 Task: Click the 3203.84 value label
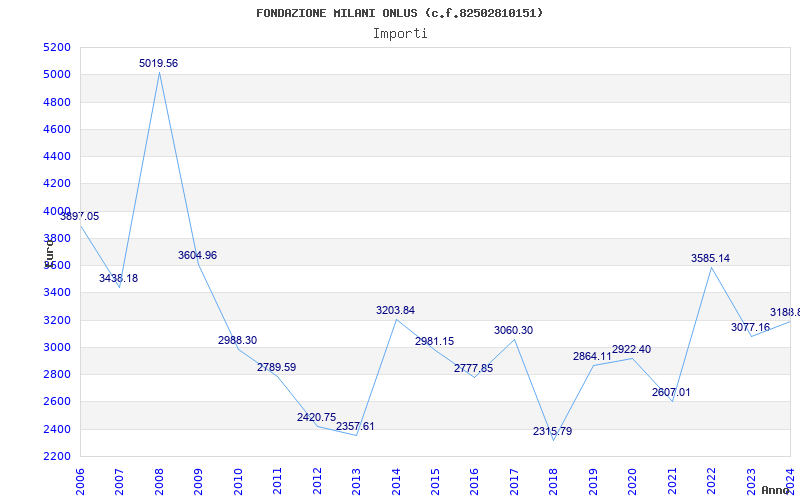(395, 310)
